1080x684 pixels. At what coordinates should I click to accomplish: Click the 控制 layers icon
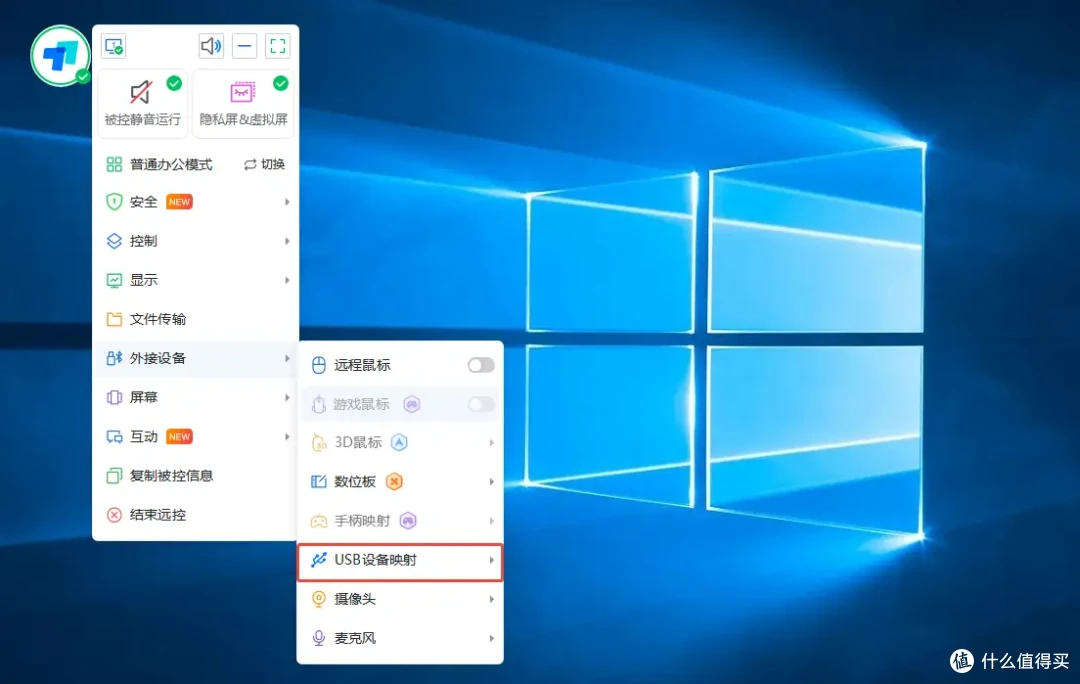tap(114, 241)
